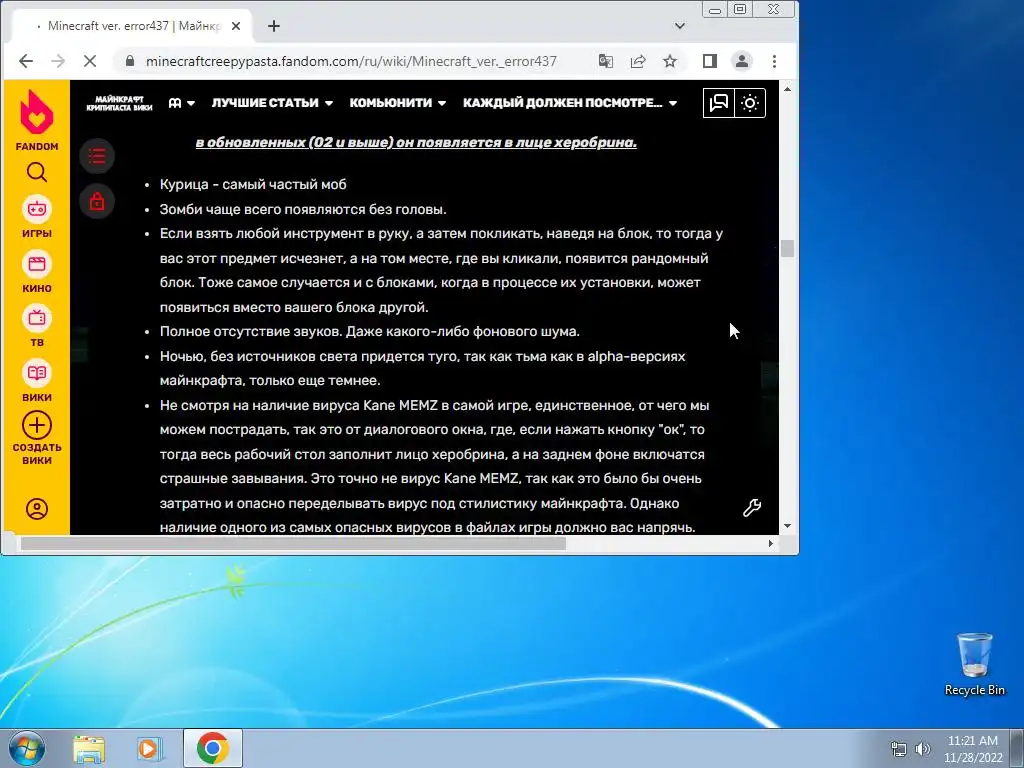Image resolution: width=1024 pixels, height=768 pixels.
Task: Expand the Комьюнити menu
Action: (398, 103)
